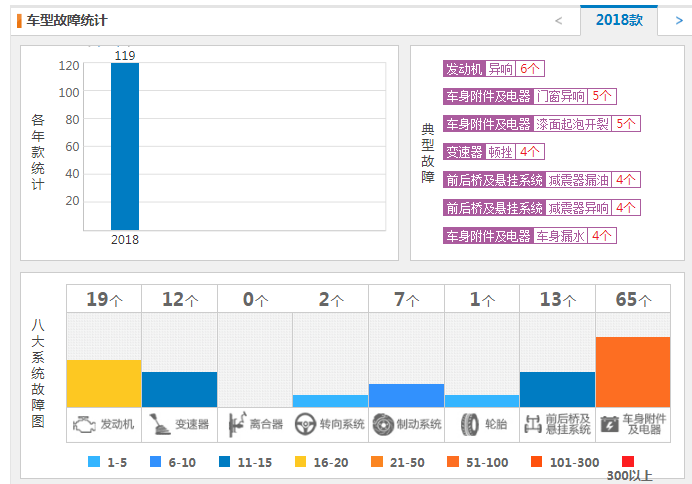Click the 6-10 legend color swatch
The image size is (692, 484).
(x=155, y=461)
